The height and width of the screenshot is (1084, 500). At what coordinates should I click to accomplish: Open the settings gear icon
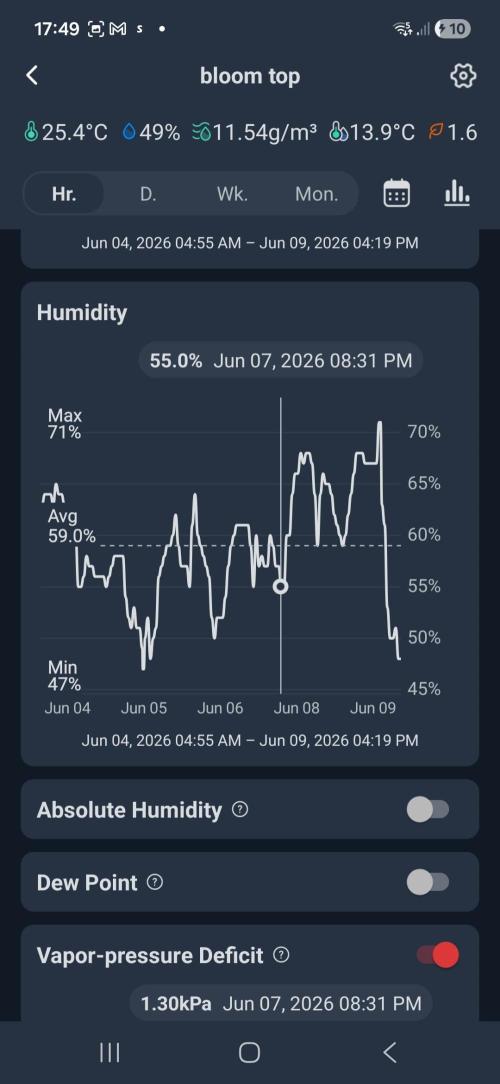463,75
